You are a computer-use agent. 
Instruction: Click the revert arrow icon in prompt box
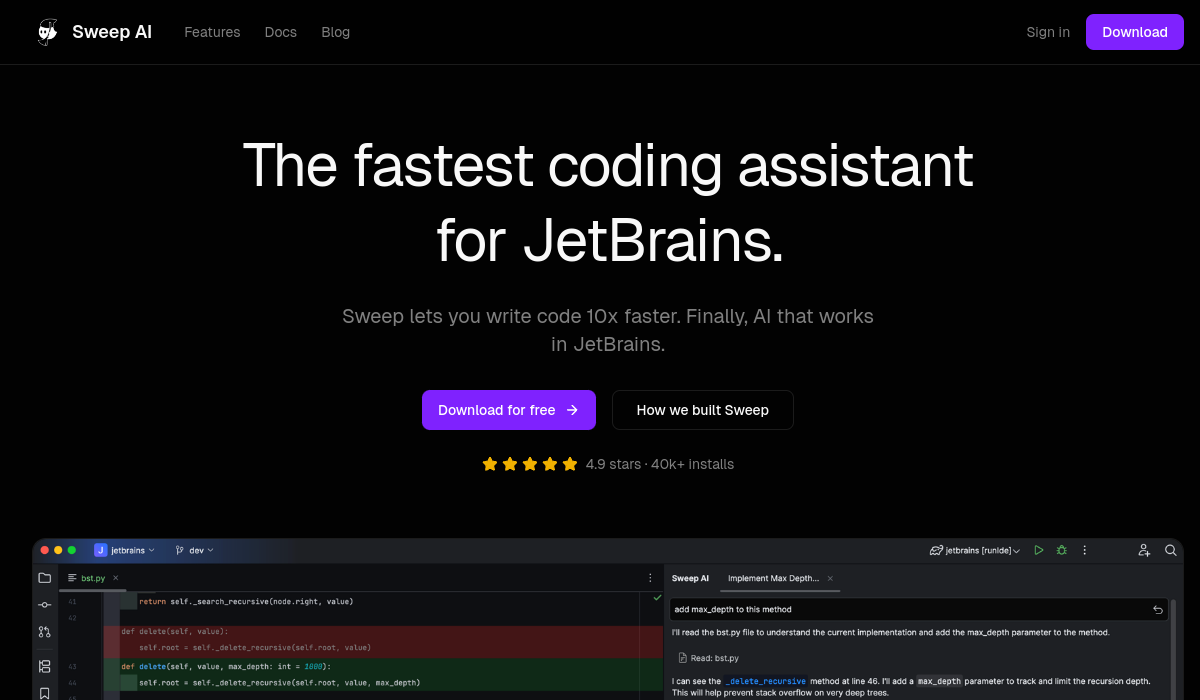[1158, 609]
